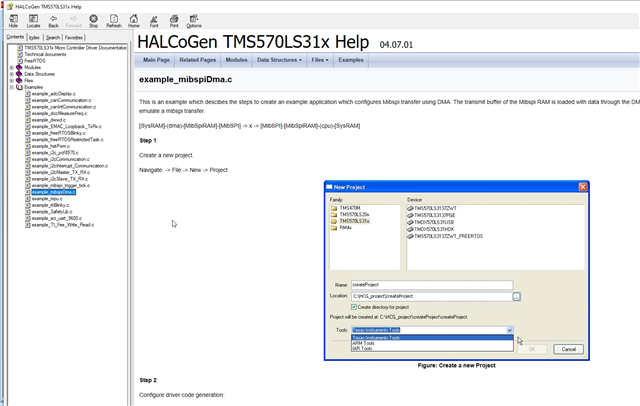The width and height of the screenshot is (640, 406).
Task: Click Cancel in the New Project figure
Action: tap(569, 349)
